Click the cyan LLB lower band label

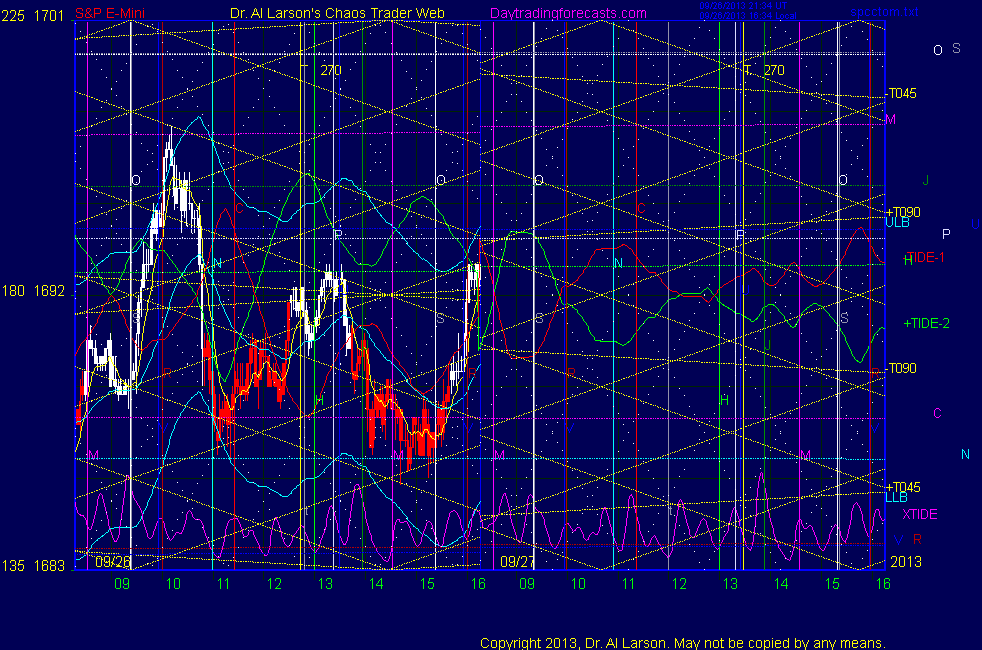[896, 497]
